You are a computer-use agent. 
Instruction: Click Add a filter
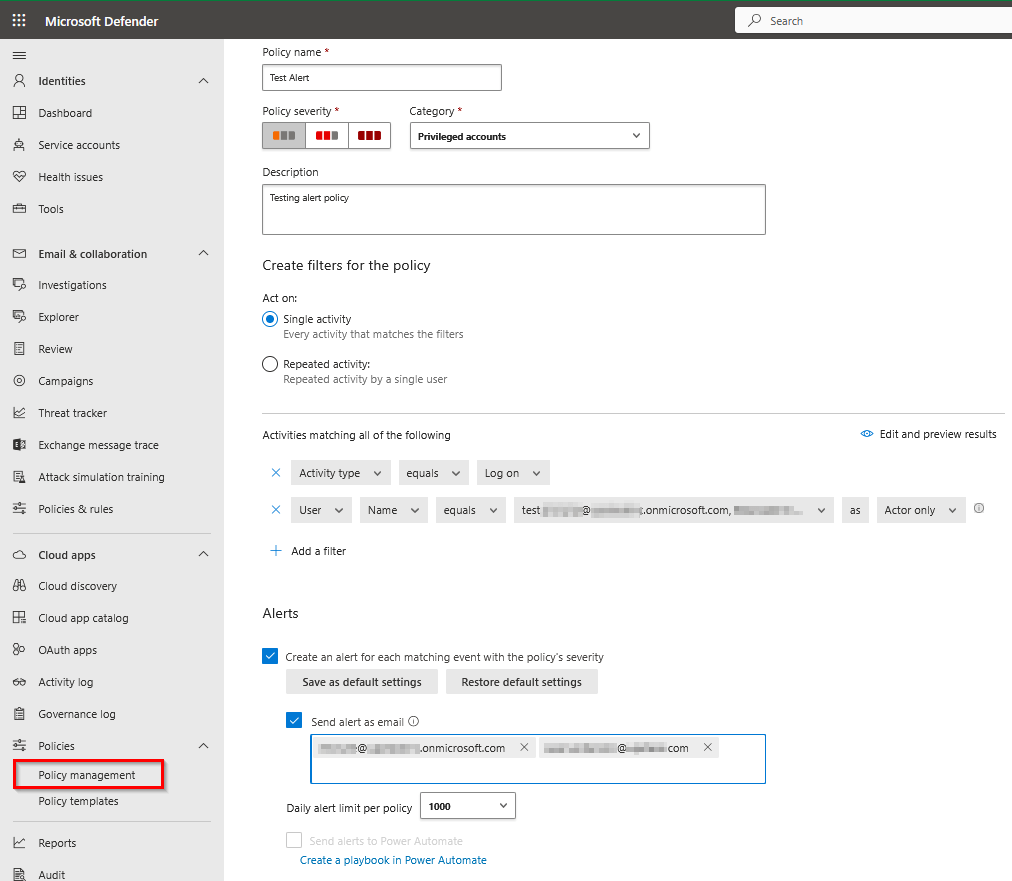(308, 551)
